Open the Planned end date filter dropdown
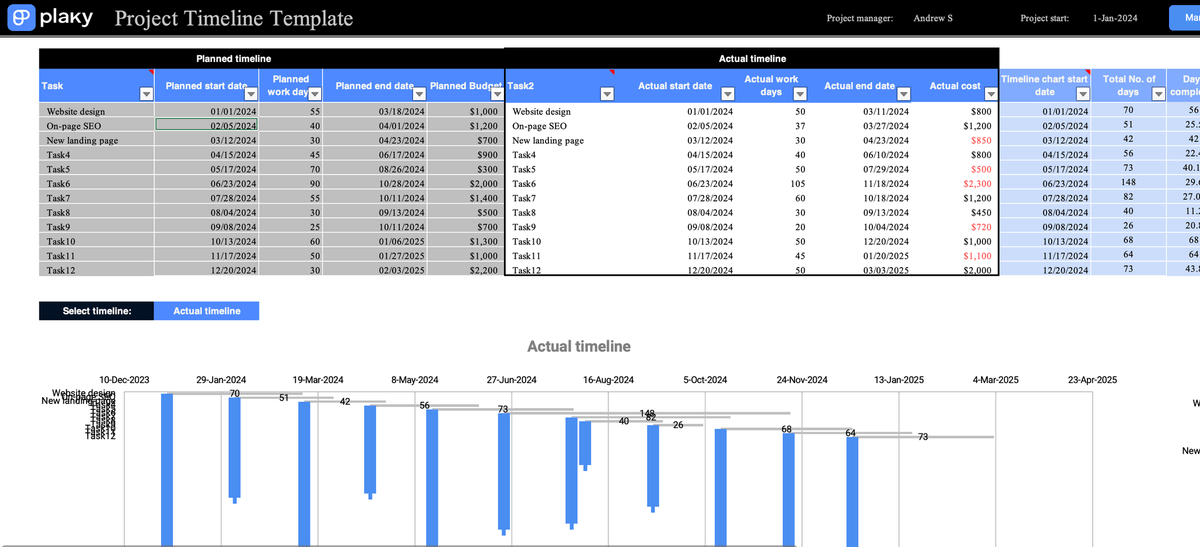This screenshot has height=547, width=1200. (x=419, y=94)
